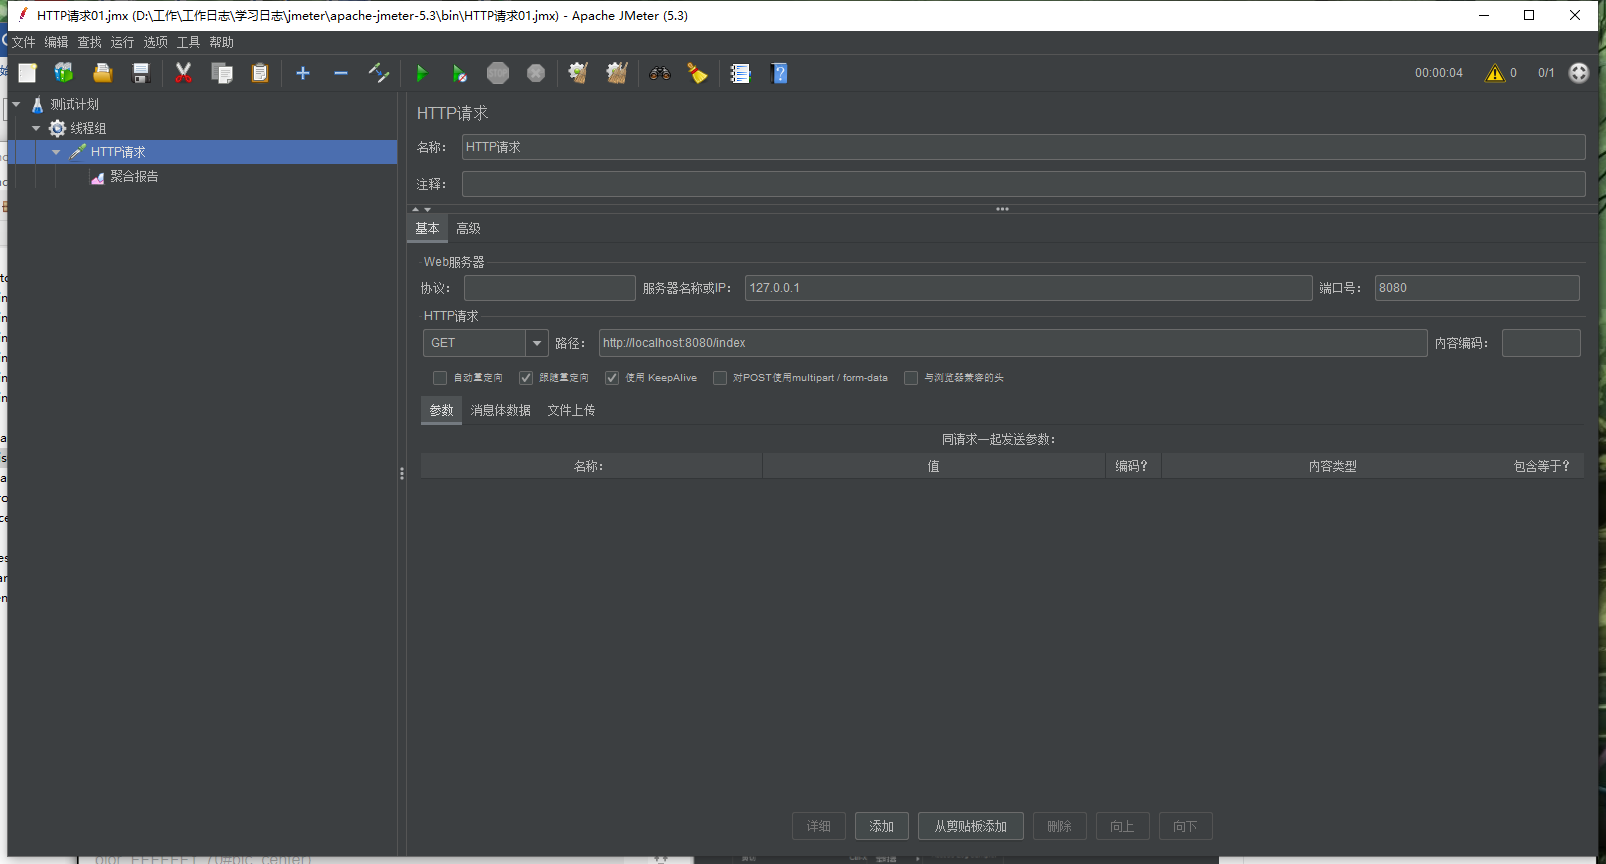Start test with no pauses icon
This screenshot has width=1606, height=864.
pyautogui.click(x=459, y=73)
